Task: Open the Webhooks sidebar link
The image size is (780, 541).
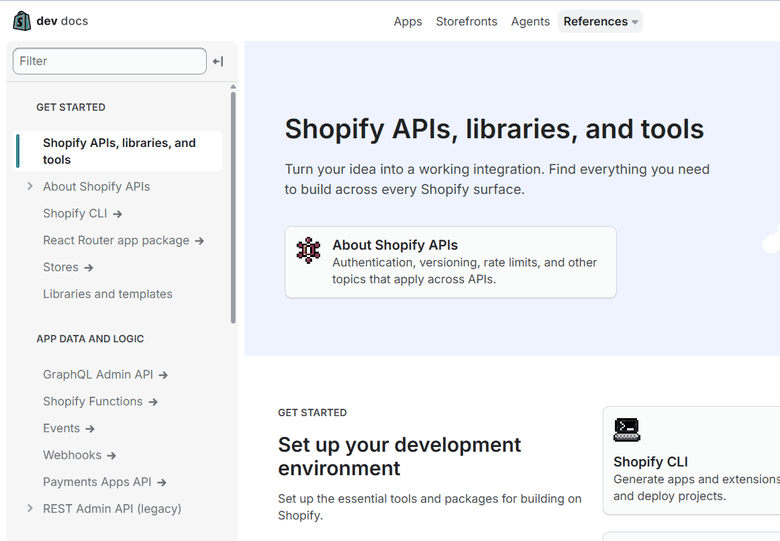Action: pyautogui.click(x=72, y=455)
